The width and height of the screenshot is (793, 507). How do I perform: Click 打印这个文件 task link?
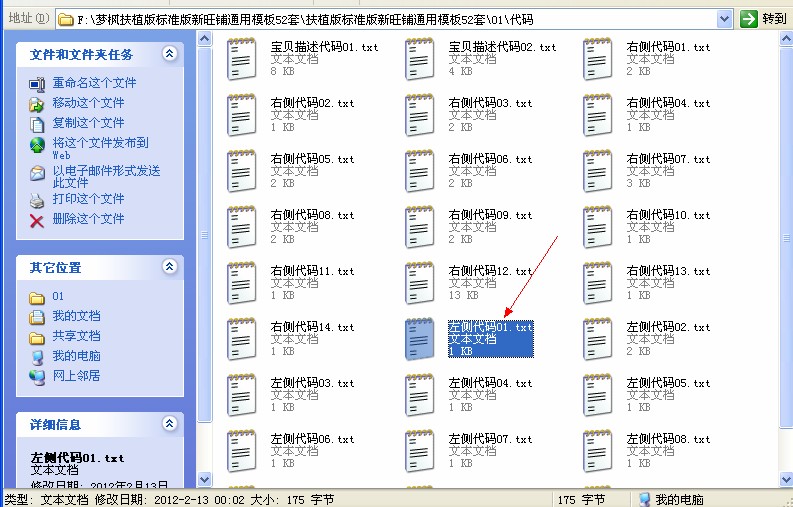[89, 198]
